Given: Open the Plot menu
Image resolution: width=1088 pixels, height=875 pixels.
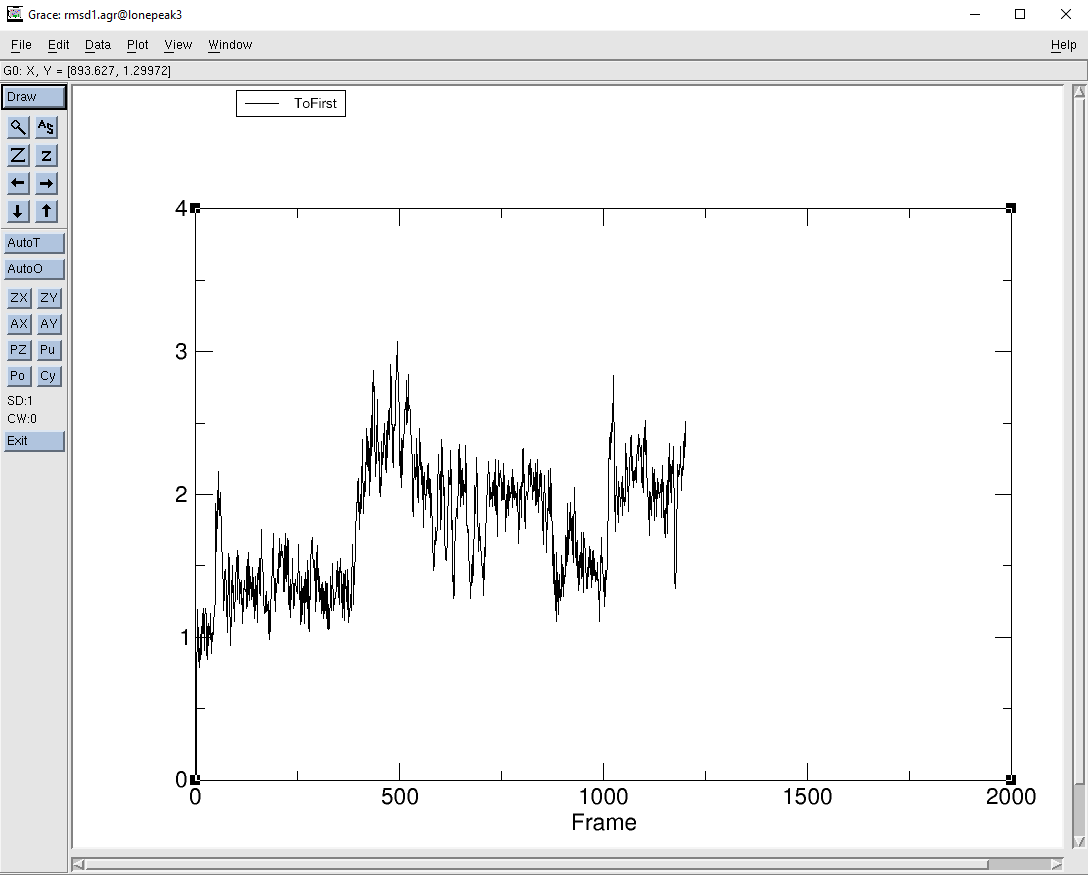Looking at the screenshot, I should (x=136, y=44).
